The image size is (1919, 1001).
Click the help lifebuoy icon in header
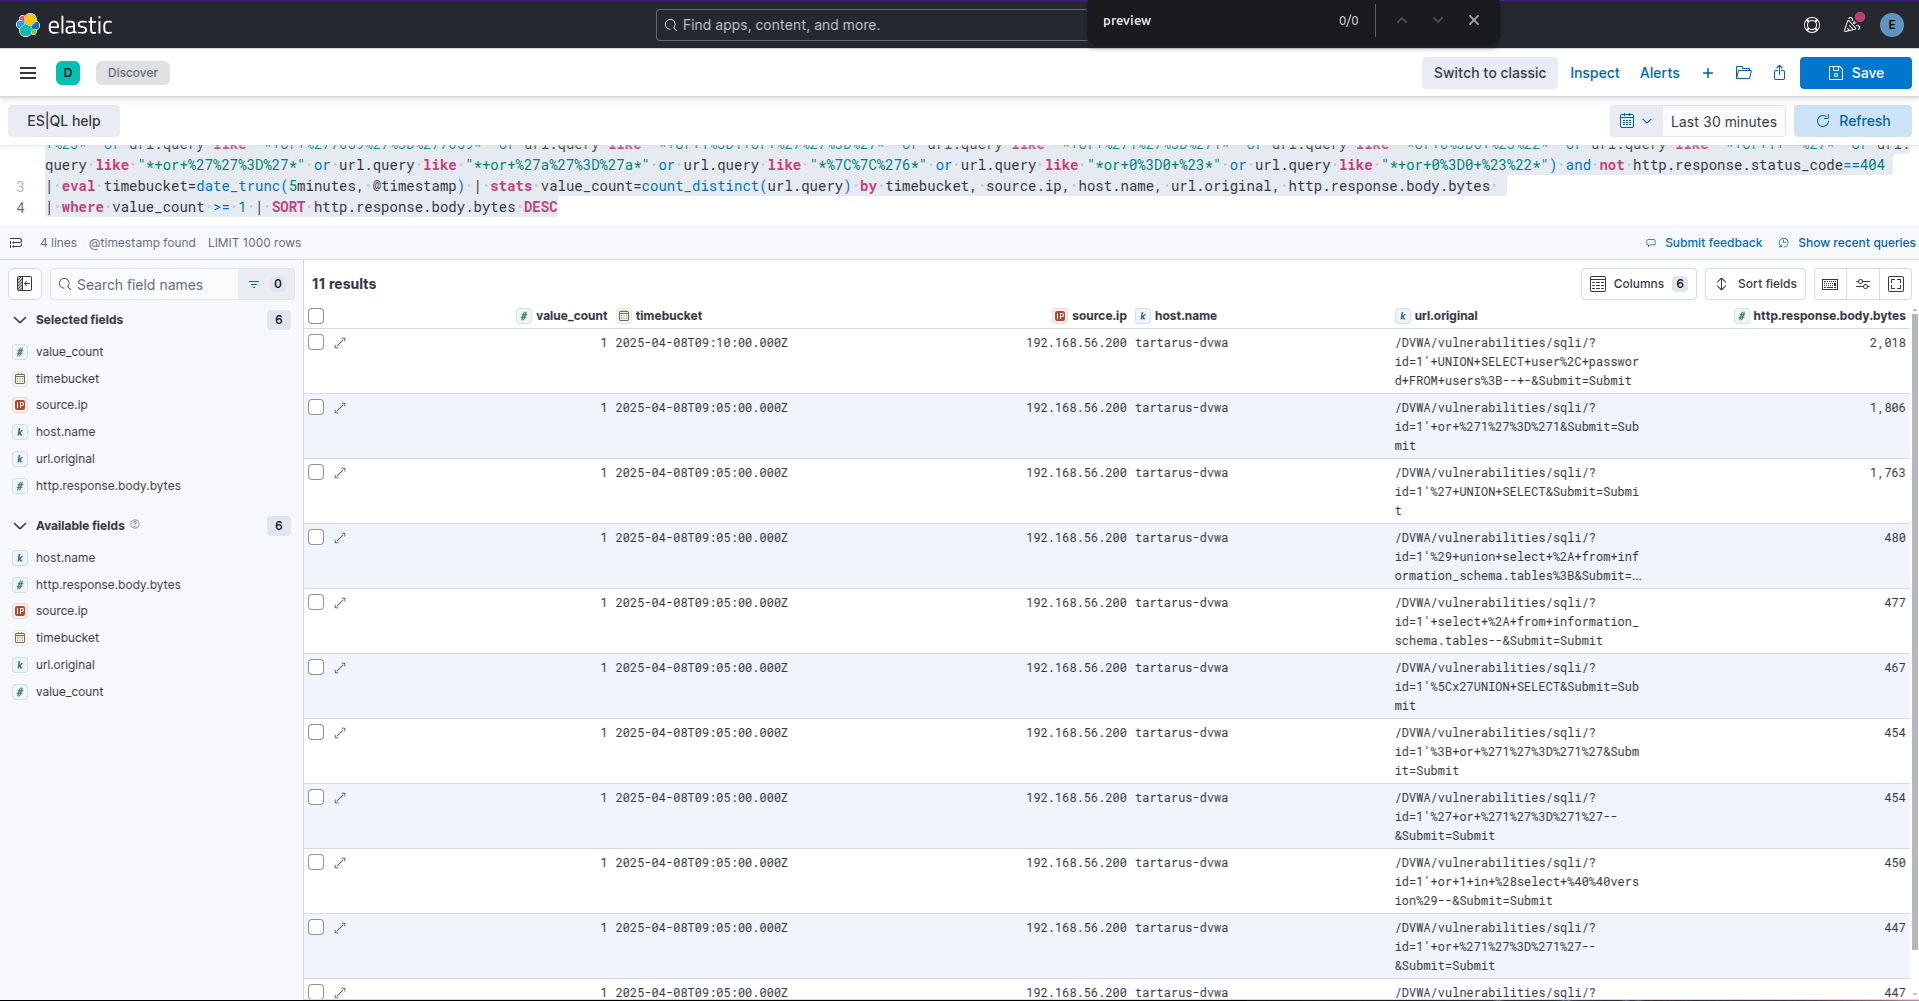(x=1811, y=25)
